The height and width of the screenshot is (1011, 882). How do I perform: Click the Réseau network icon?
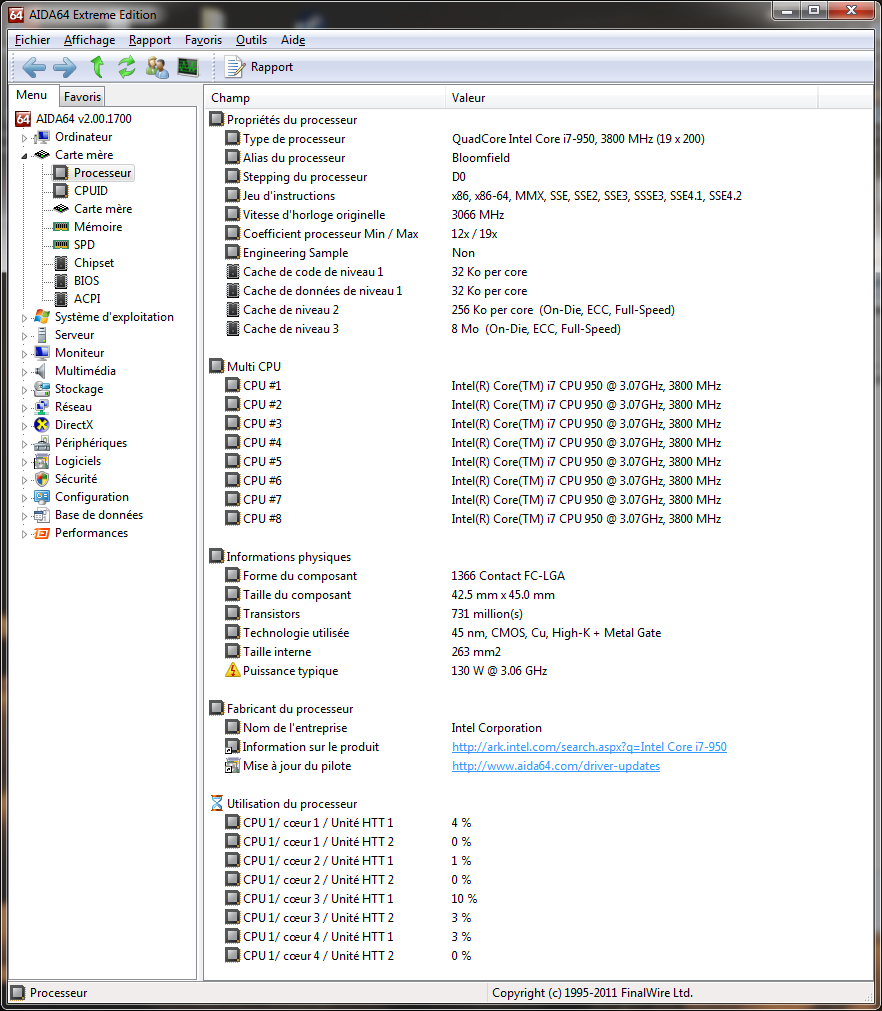(42, 407)
